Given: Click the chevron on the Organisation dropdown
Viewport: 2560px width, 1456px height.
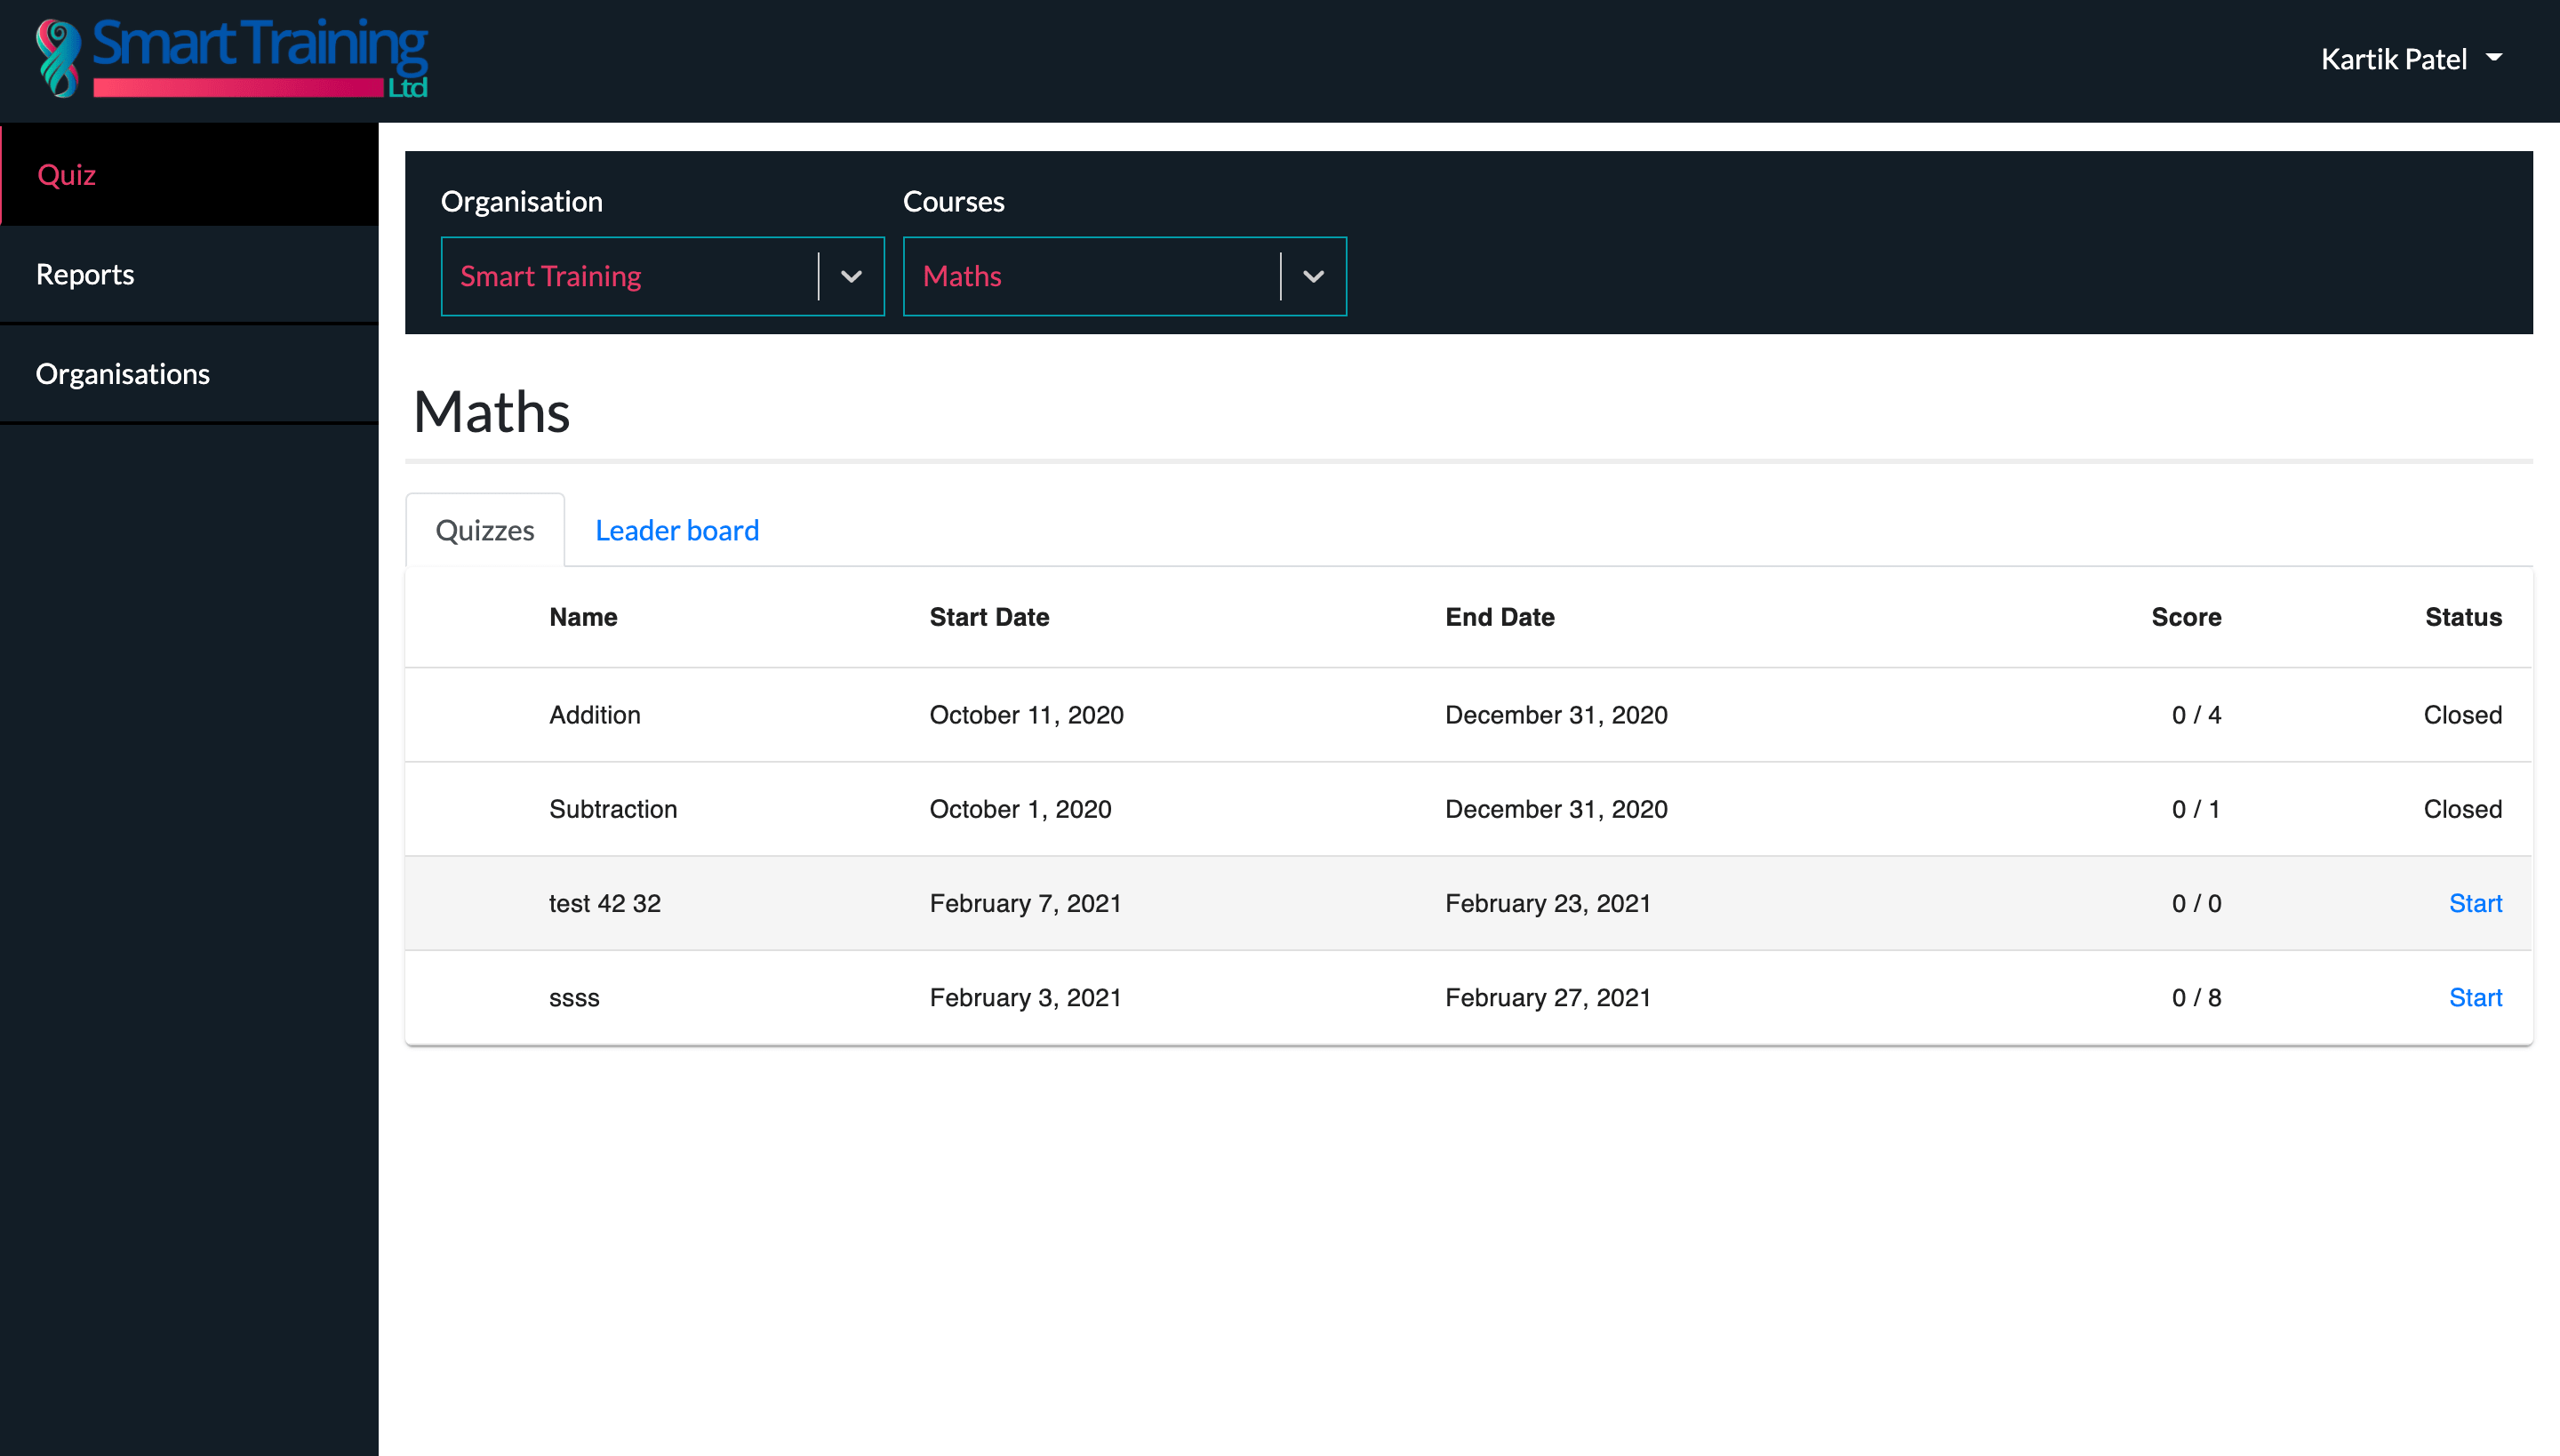Looking at the screenshot, I should point(851,277).
